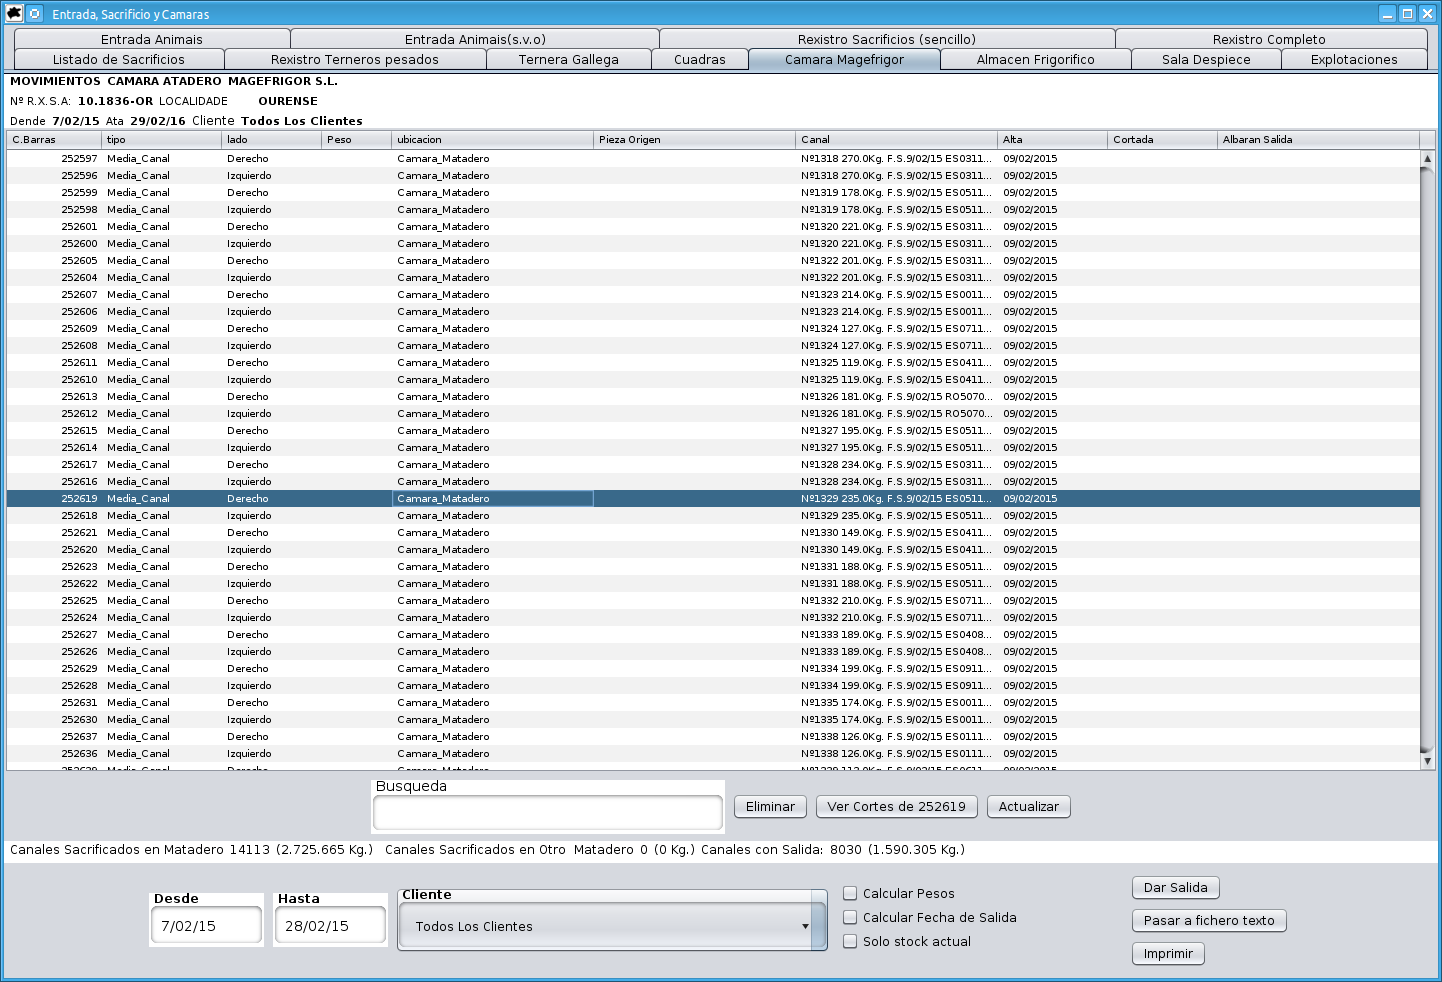Select row with barcode 252618

pyautogui.click(x=713, y=515)
